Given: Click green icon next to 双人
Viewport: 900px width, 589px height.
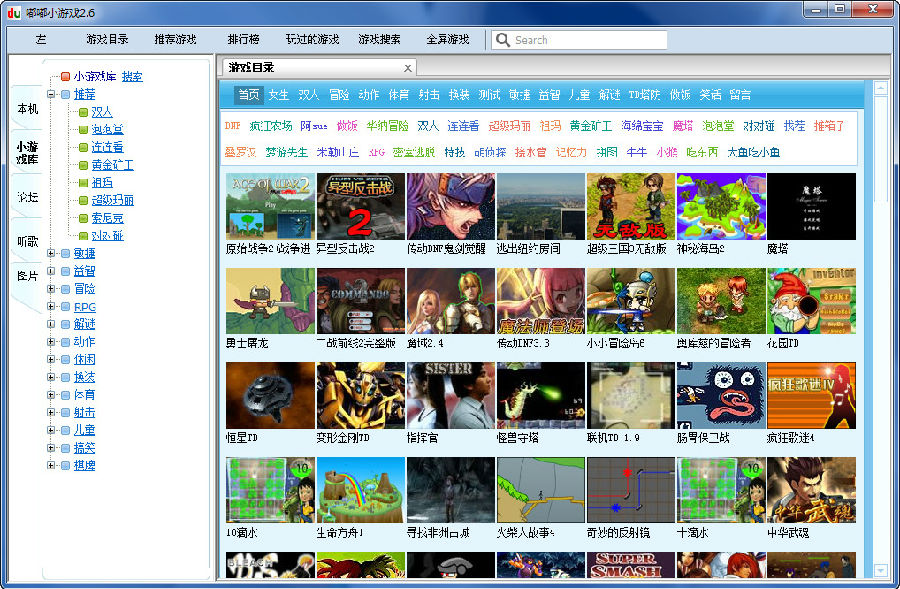Looking at the screenshot, I should click(x=83, y=112).
